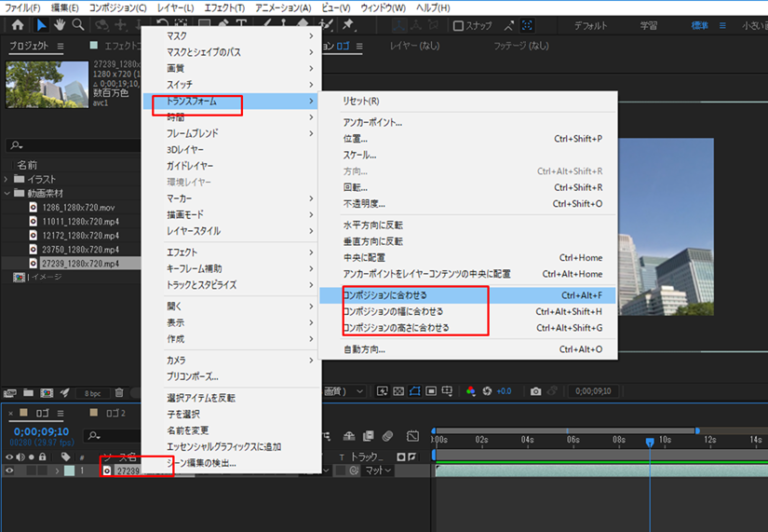The width and height of the screenshot is (768, 532).
Task: Click the 動画素材 folder icon
Action: 19,193
